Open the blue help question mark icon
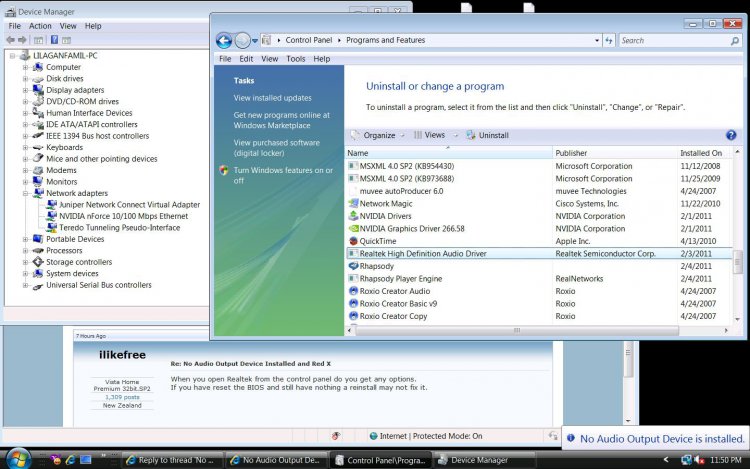 731,135
